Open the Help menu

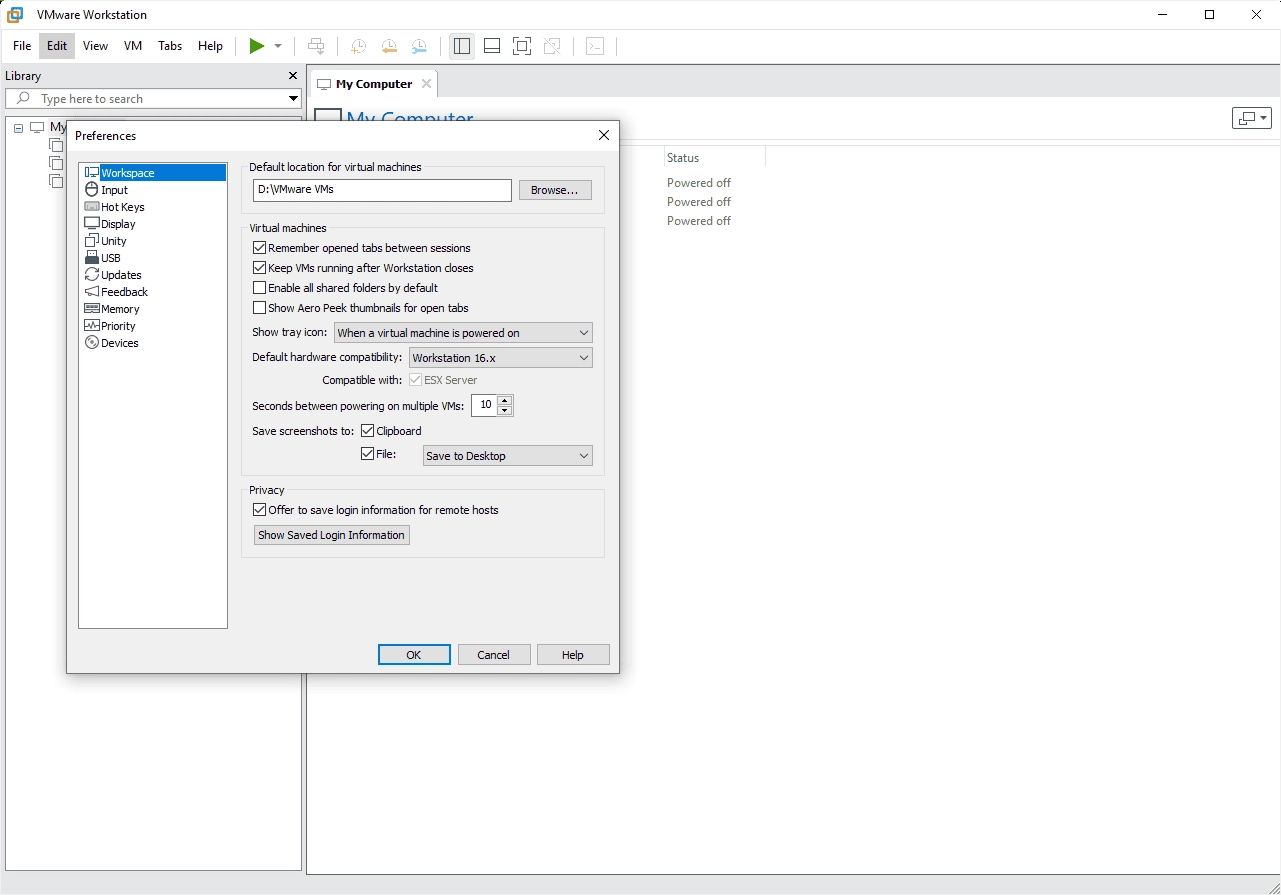210,46
